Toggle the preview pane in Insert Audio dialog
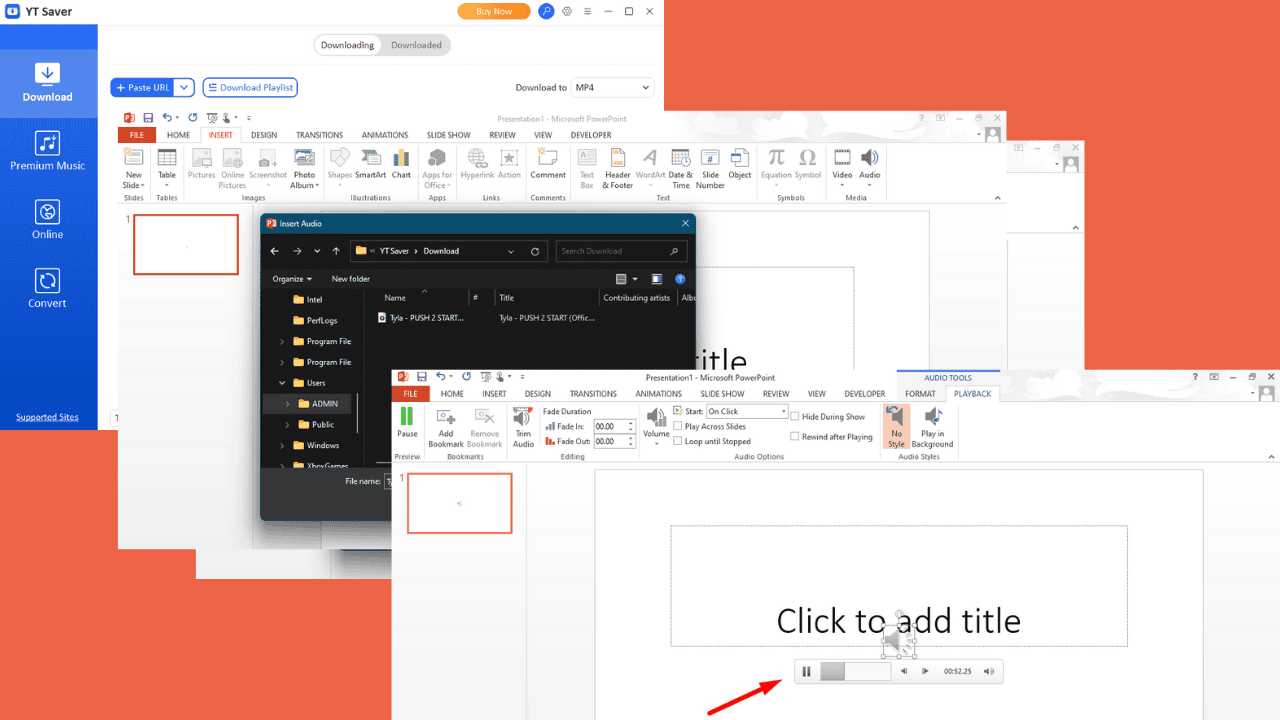Viewport: 1280px width, 720px height. tap(657, 279)
